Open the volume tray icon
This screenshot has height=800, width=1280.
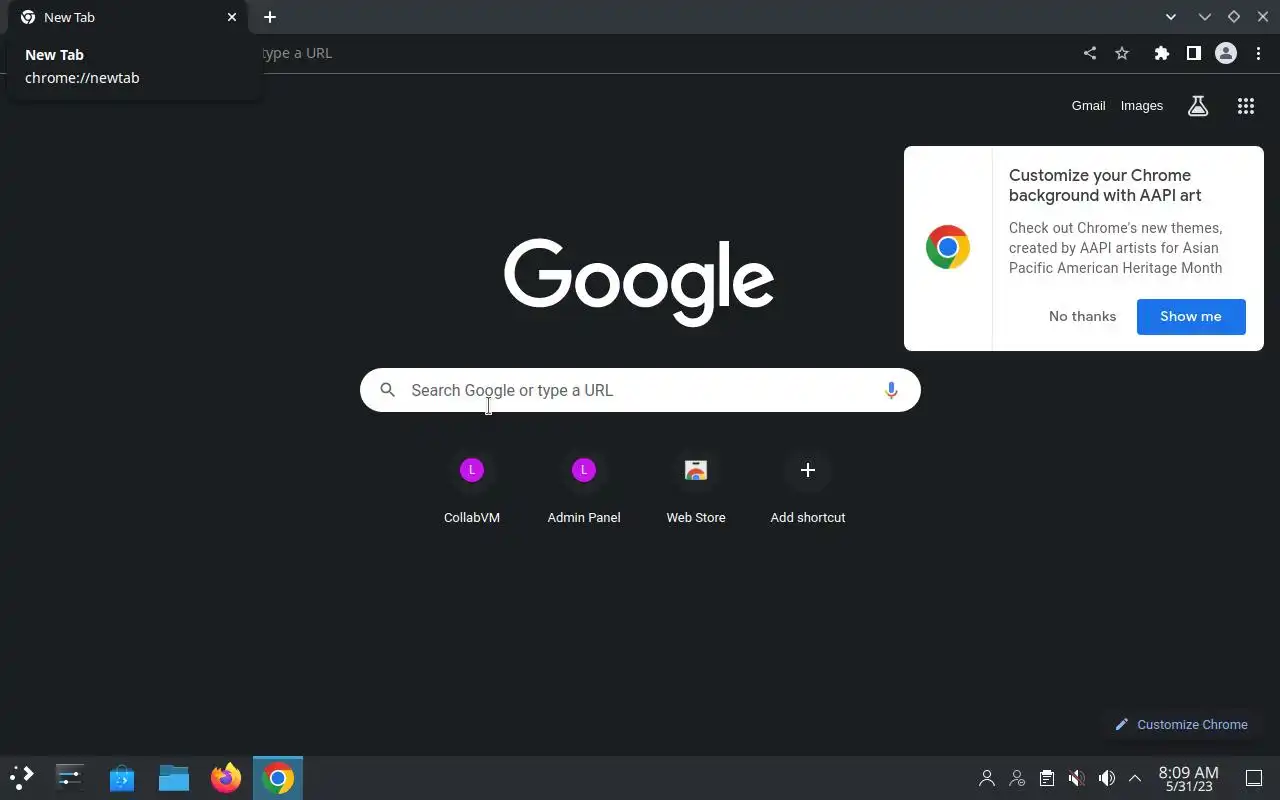(1107, 778)
